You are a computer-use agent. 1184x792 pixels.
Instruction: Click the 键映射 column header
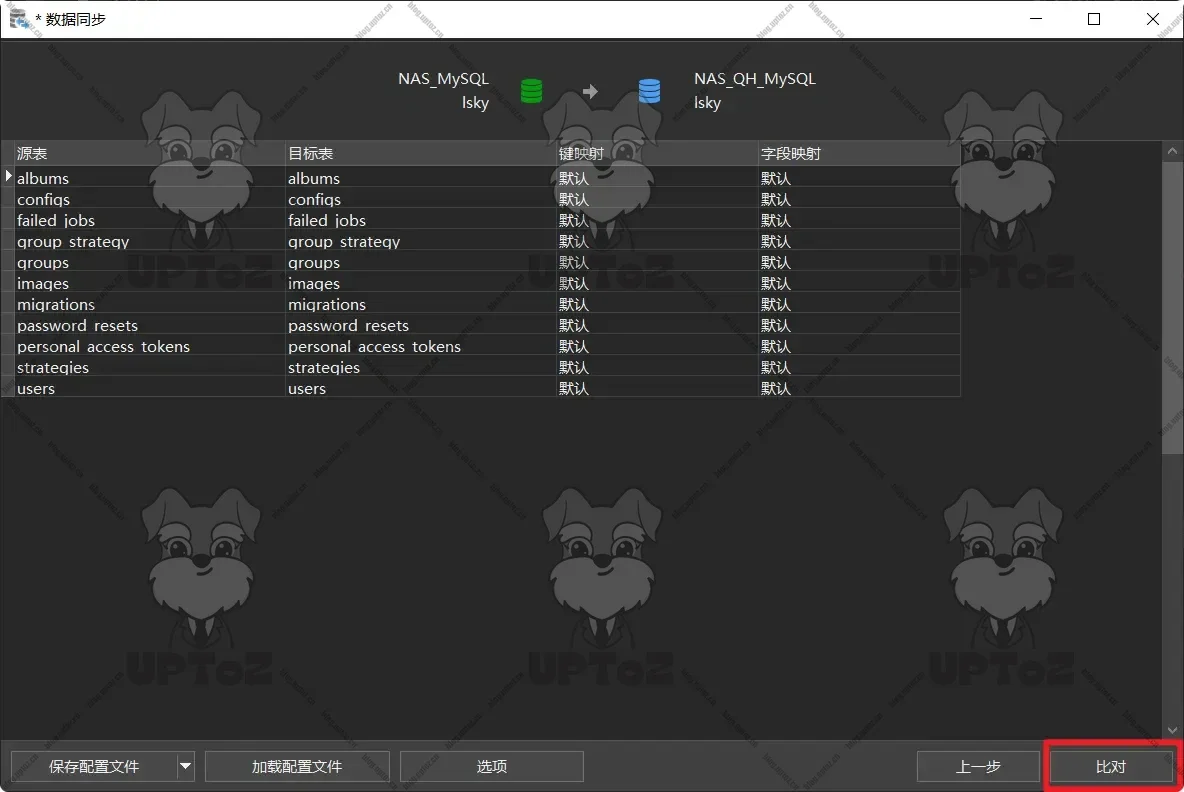(x=657, y=153)
